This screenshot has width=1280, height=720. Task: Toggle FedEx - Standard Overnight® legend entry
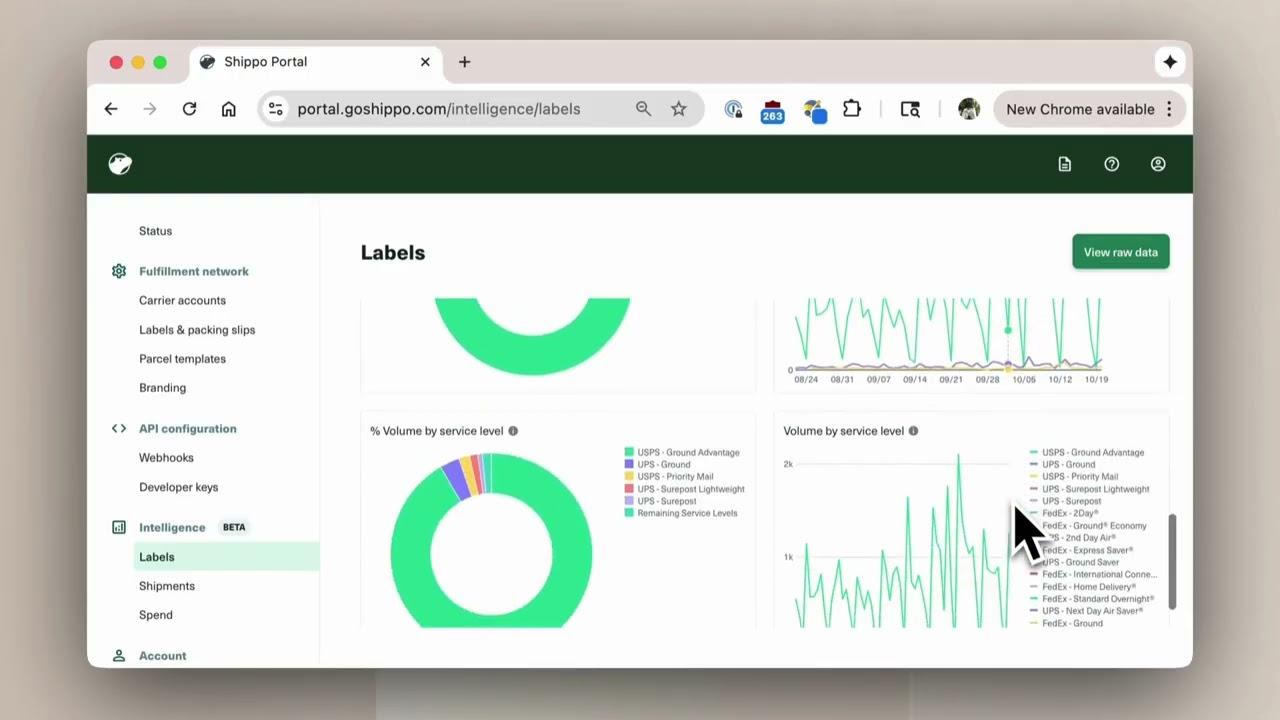pos(1092,599)
